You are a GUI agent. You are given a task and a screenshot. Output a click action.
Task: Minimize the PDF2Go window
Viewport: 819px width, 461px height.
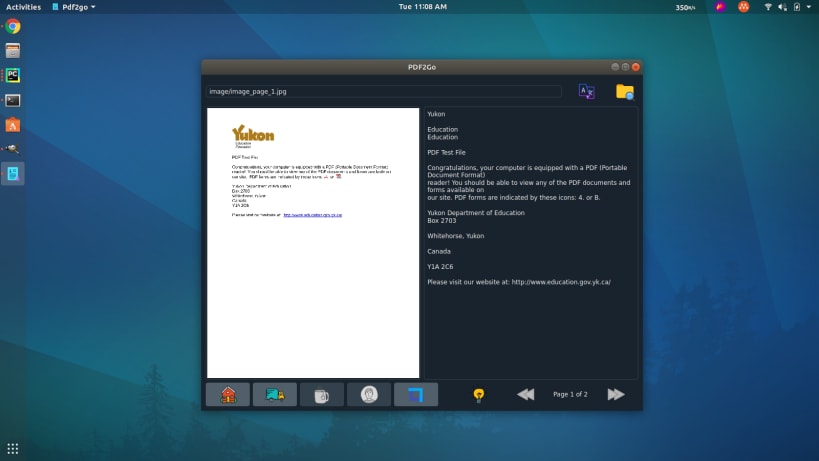[615, 67]
